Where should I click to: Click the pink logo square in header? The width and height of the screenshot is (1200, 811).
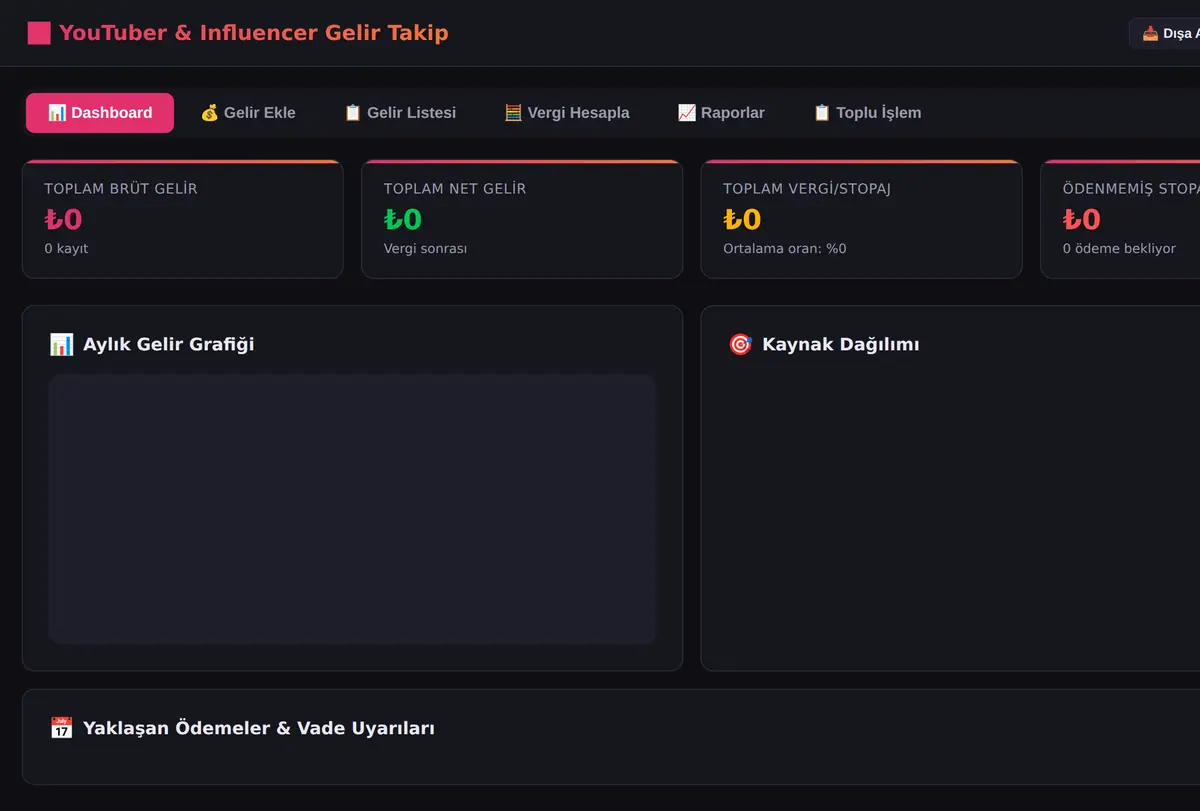[x=39, y=33]
